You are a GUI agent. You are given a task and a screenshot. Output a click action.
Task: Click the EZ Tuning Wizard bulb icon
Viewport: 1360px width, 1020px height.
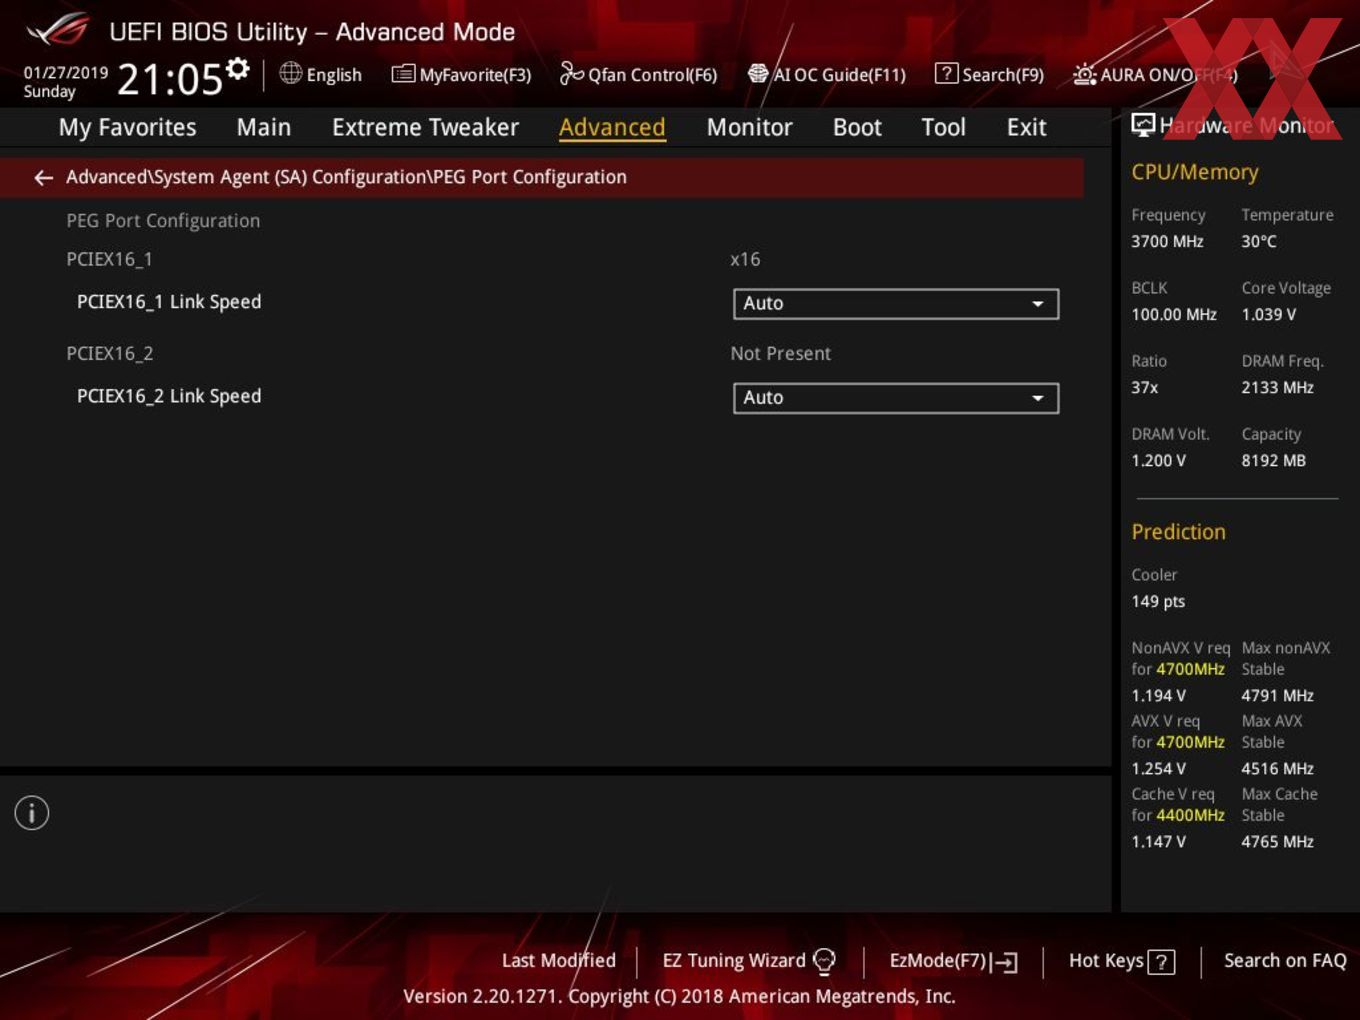click(x=824, y=961)
